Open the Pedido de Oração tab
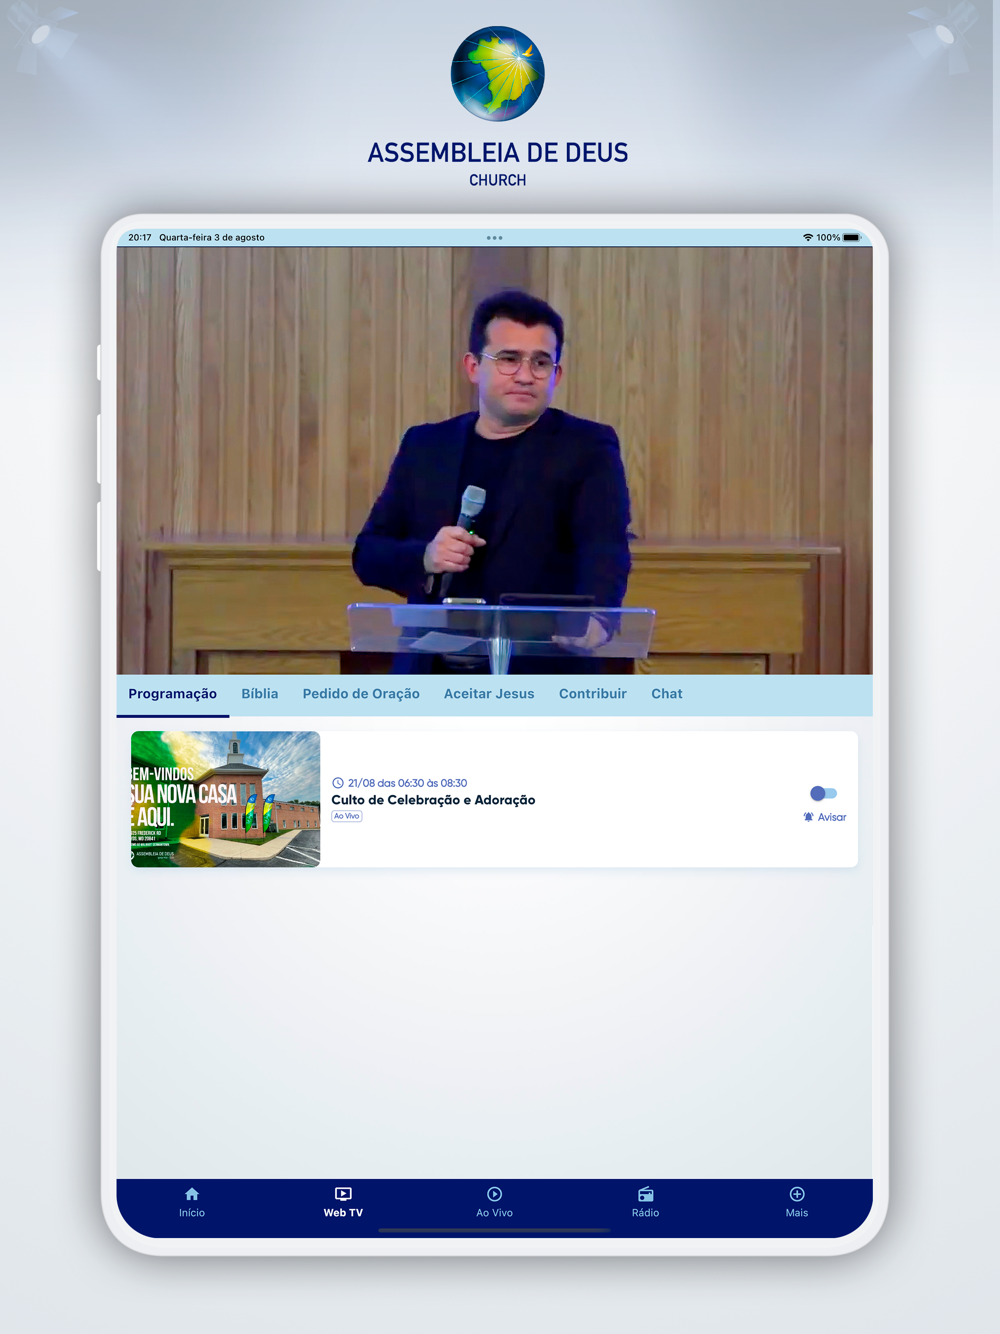The height and width of the screenshot is (1334, 1000). (x=361, y=694)
